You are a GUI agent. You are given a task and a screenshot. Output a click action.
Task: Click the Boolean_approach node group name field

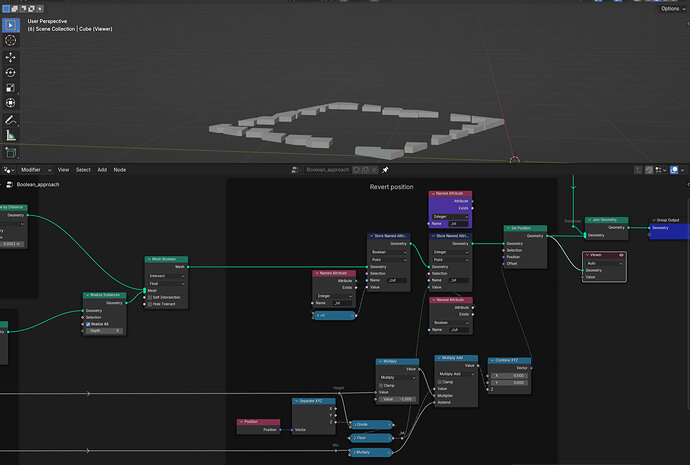[x=327, y=170]
